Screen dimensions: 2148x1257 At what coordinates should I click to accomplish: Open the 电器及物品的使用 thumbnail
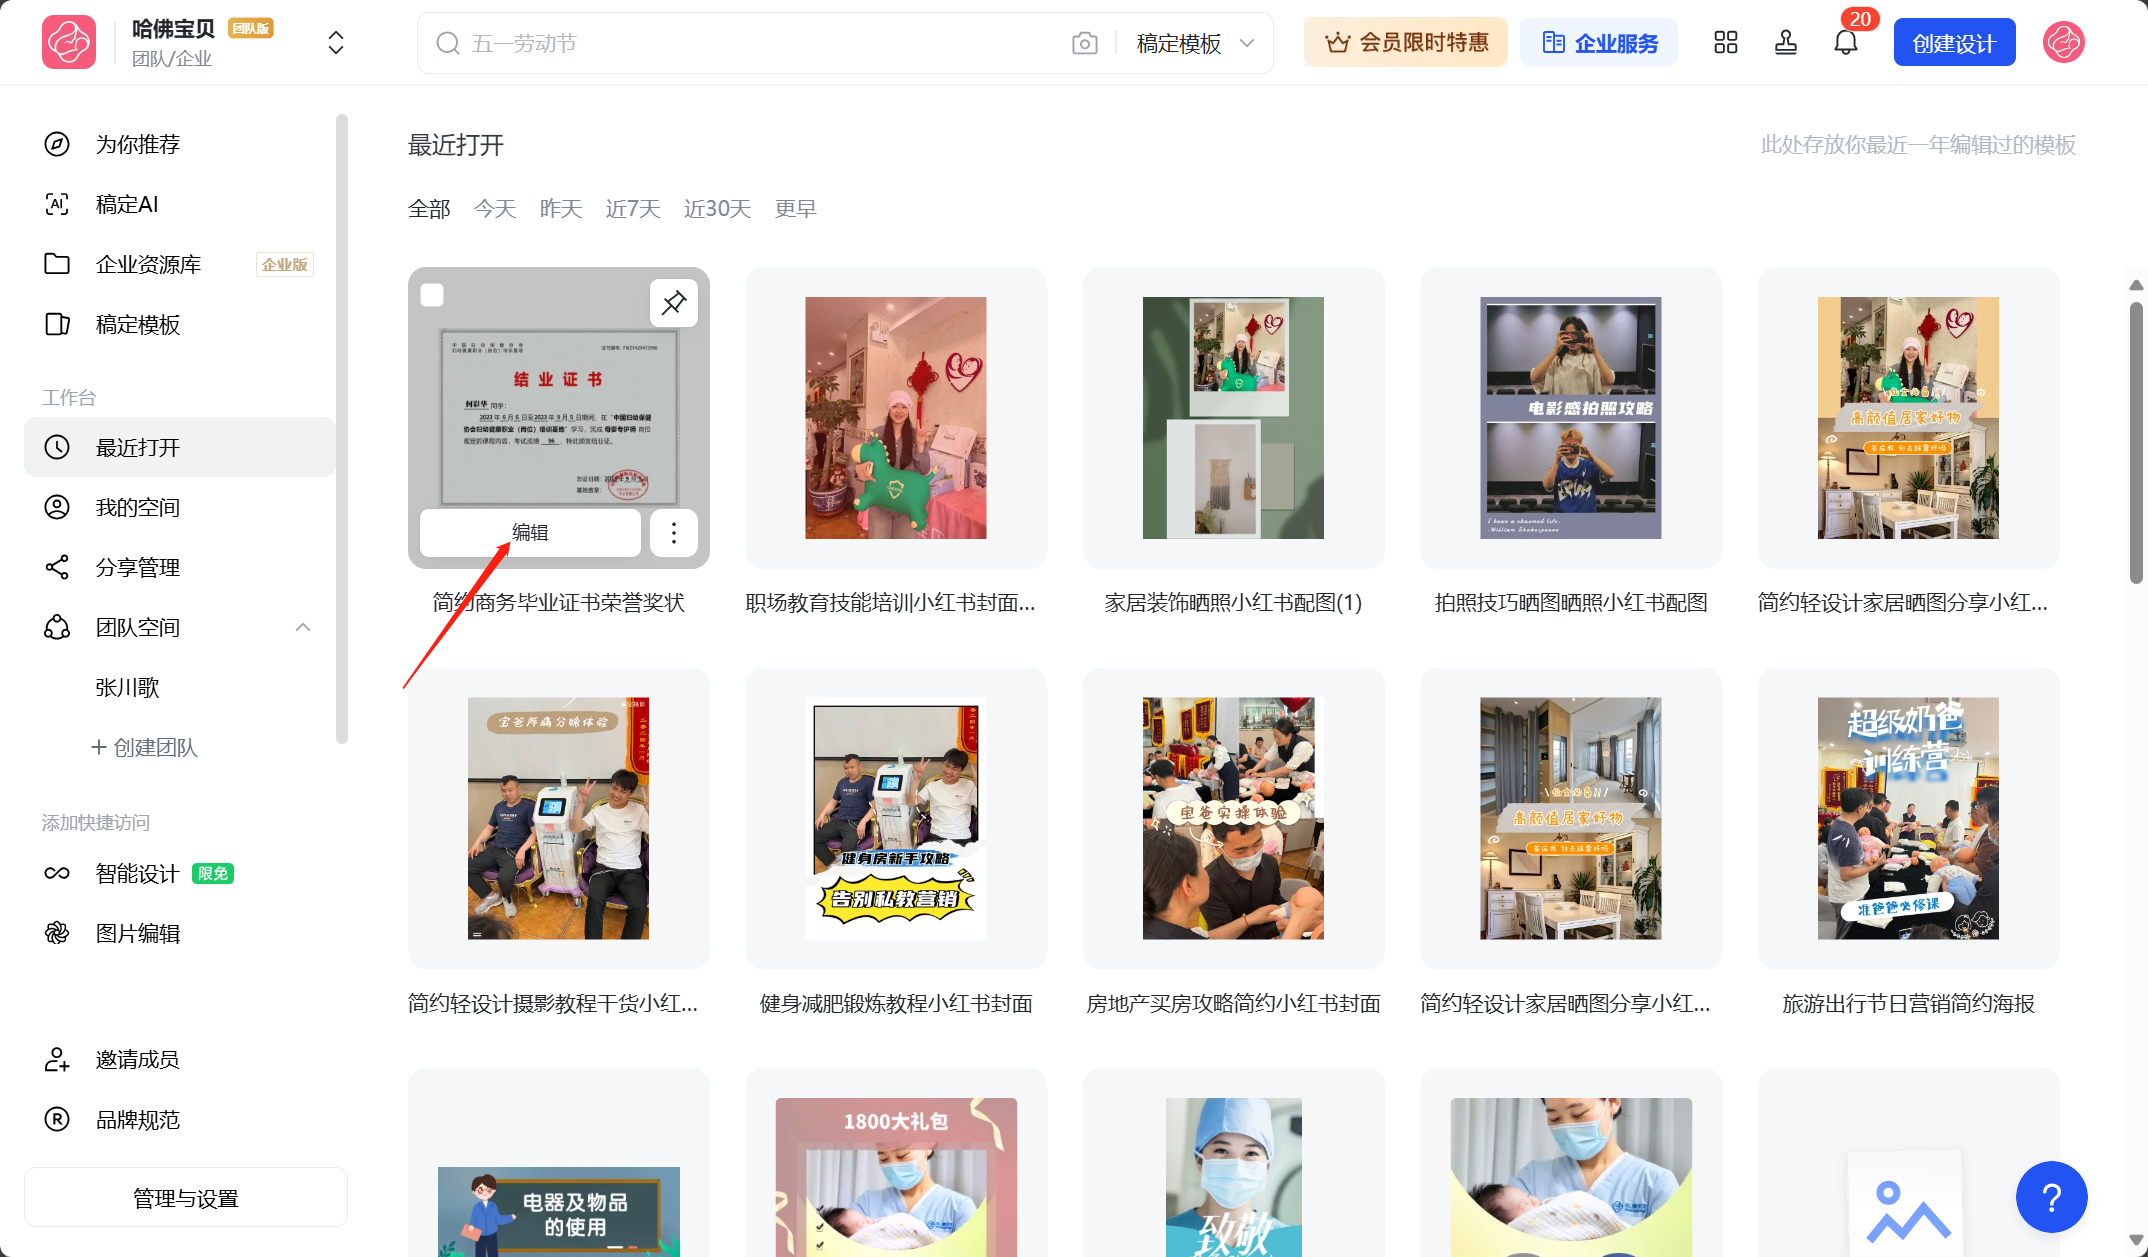click(x=558, y=1211)
